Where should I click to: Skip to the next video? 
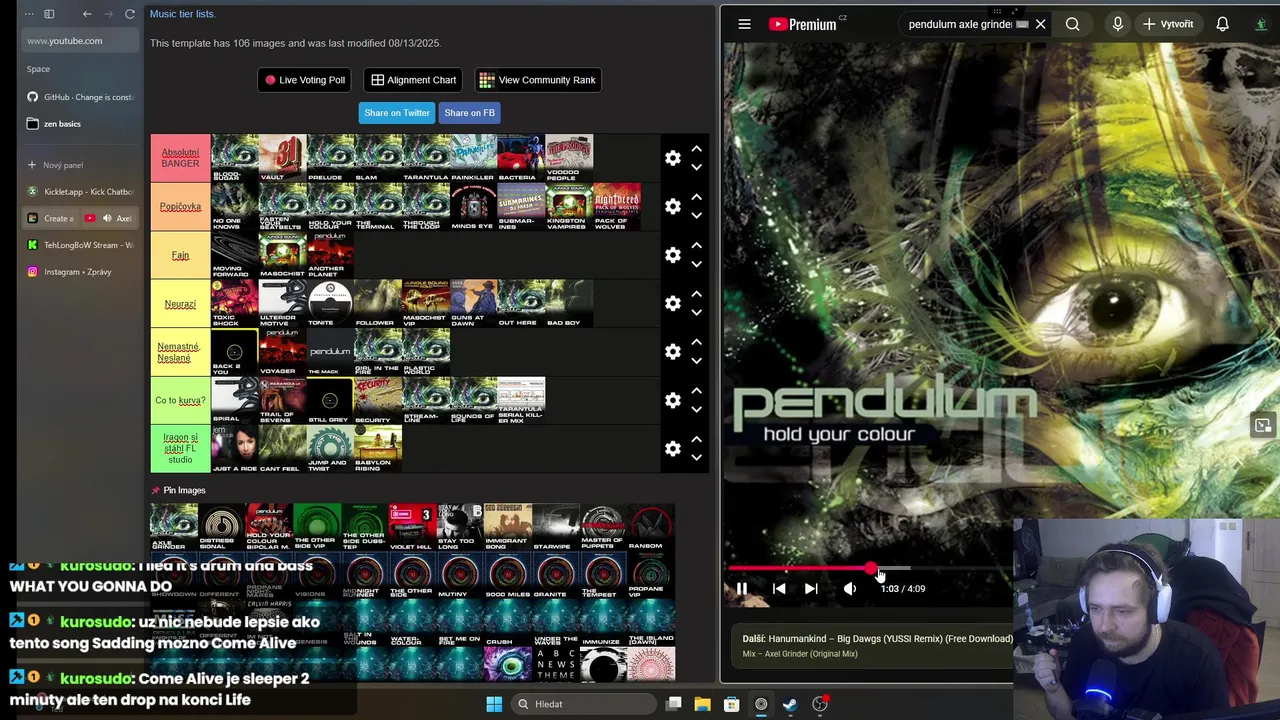[x=811, y=589]
